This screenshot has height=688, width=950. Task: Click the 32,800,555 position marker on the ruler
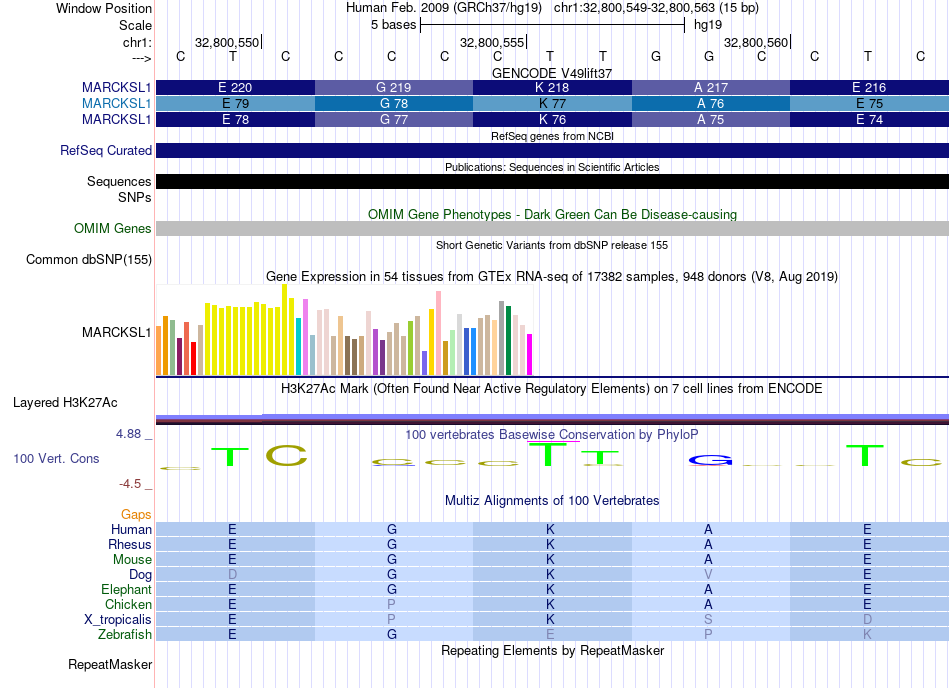click(493, 42)
